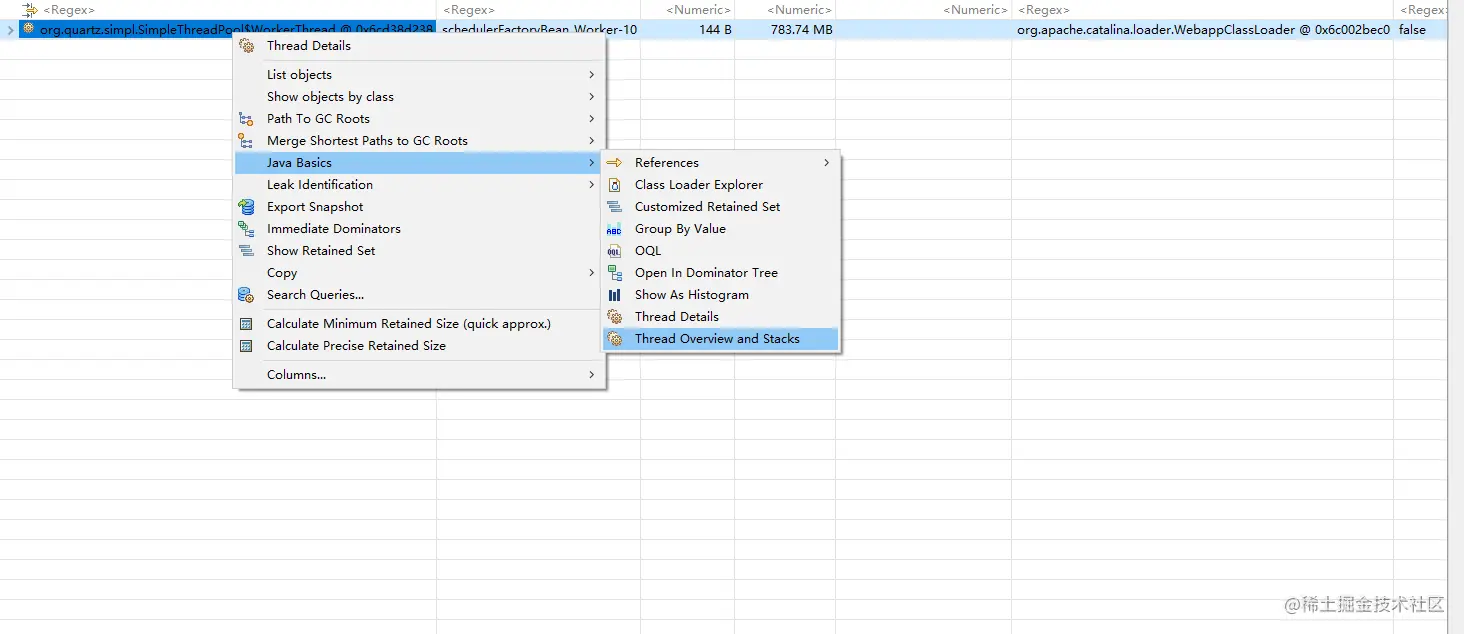Click the WebappClassLoader @ 0x6c002bec0 cell

[x=1203, y=30]
